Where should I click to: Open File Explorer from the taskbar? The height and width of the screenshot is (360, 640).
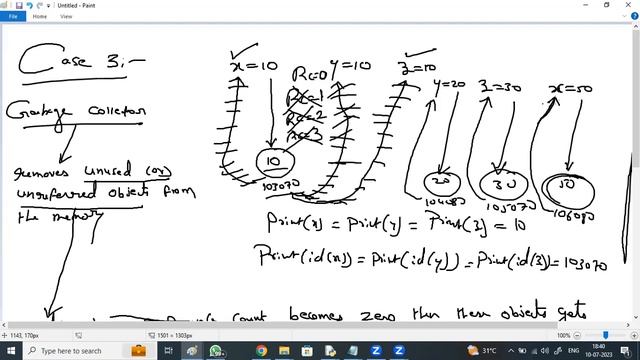tap(284, 351)
